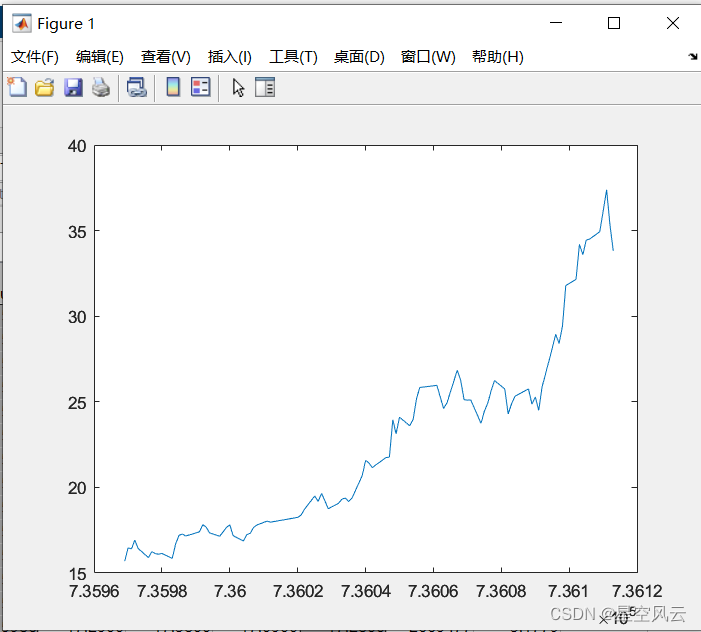Open the 插入(I) menu
This screenshot has height=632, width=701.
230,57
